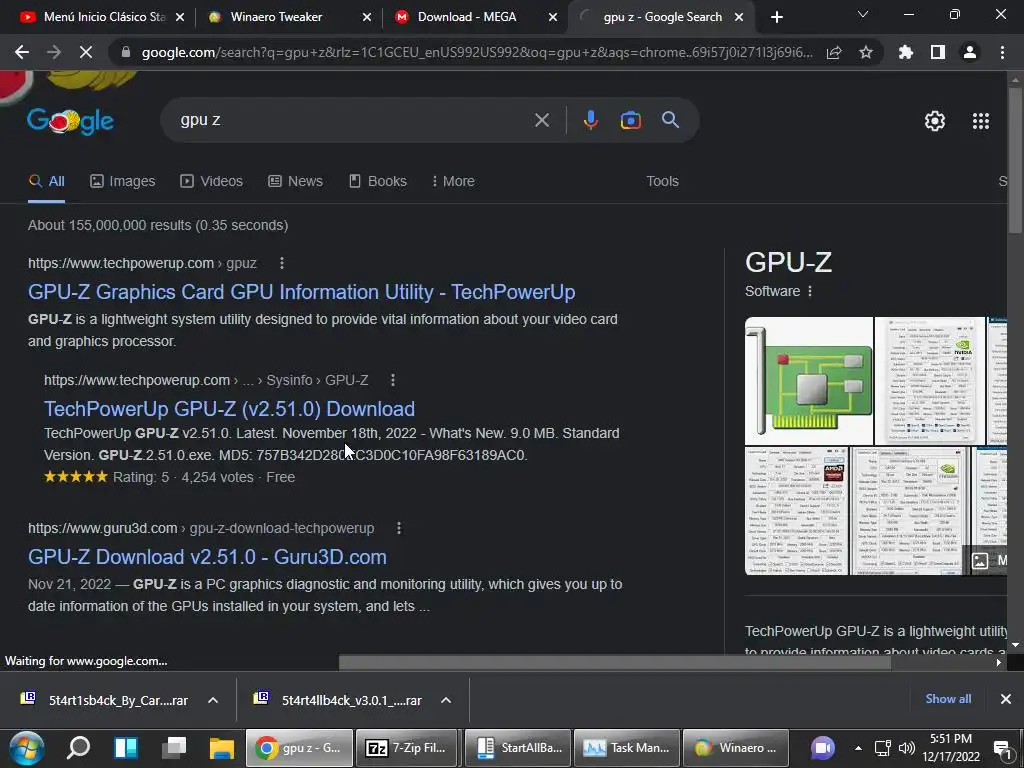Image resolution: width=1024 pixels, height=768 pixels.
Task: Open the Chrome extensions puzzle icon
Action: 906,52
